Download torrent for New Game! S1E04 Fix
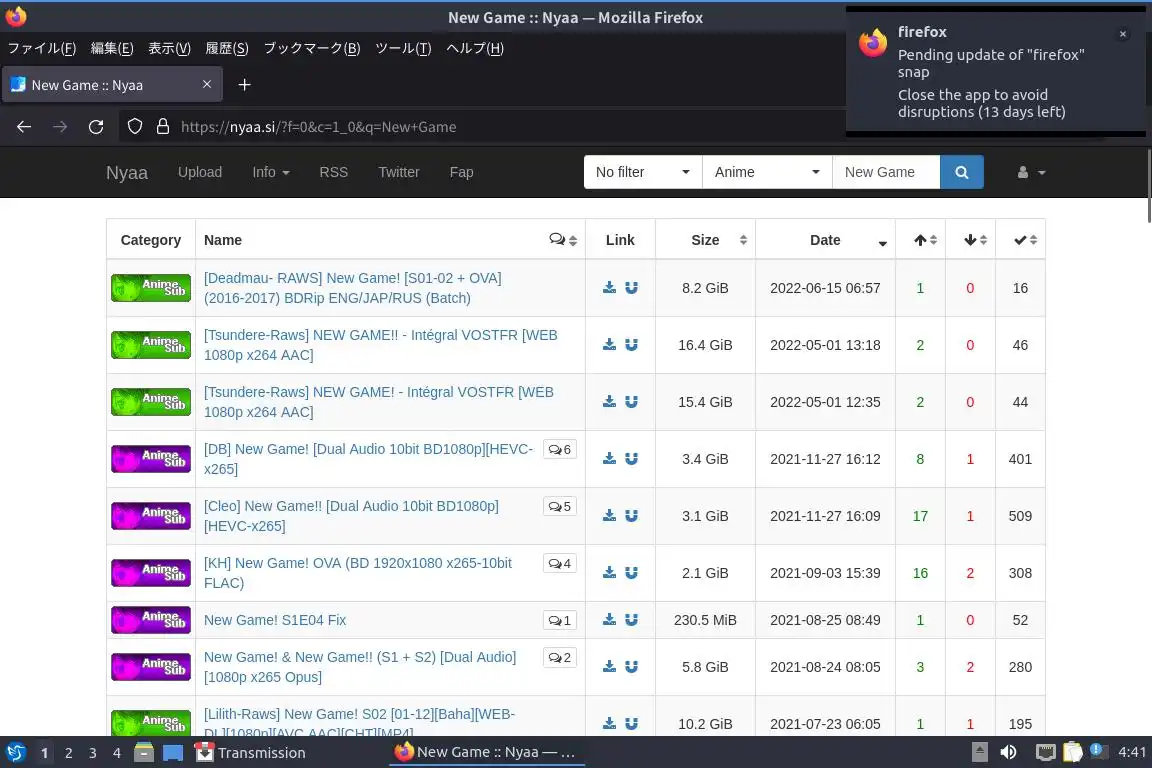Screen dimensions: 1152x768 click(609, 620)
